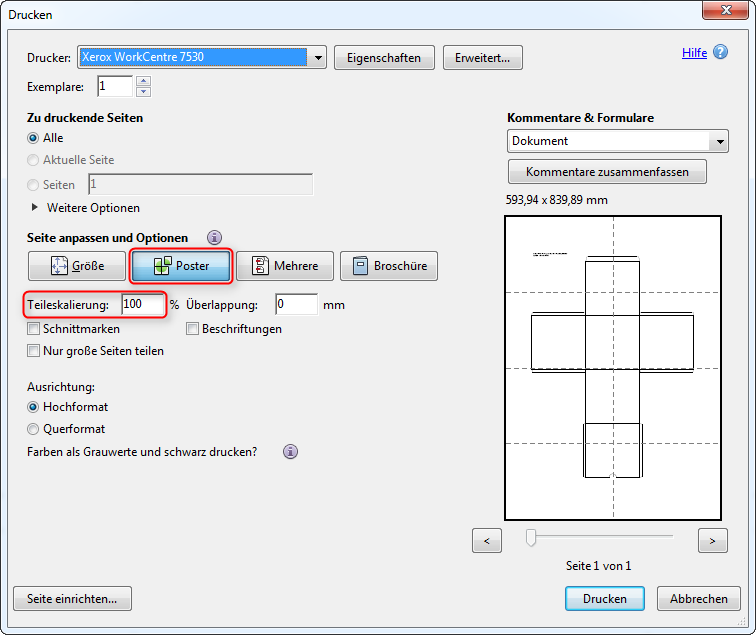Screen dimensions: 756x635
Task: Click the poster print preview thumbnail
Action: [613, 368]
